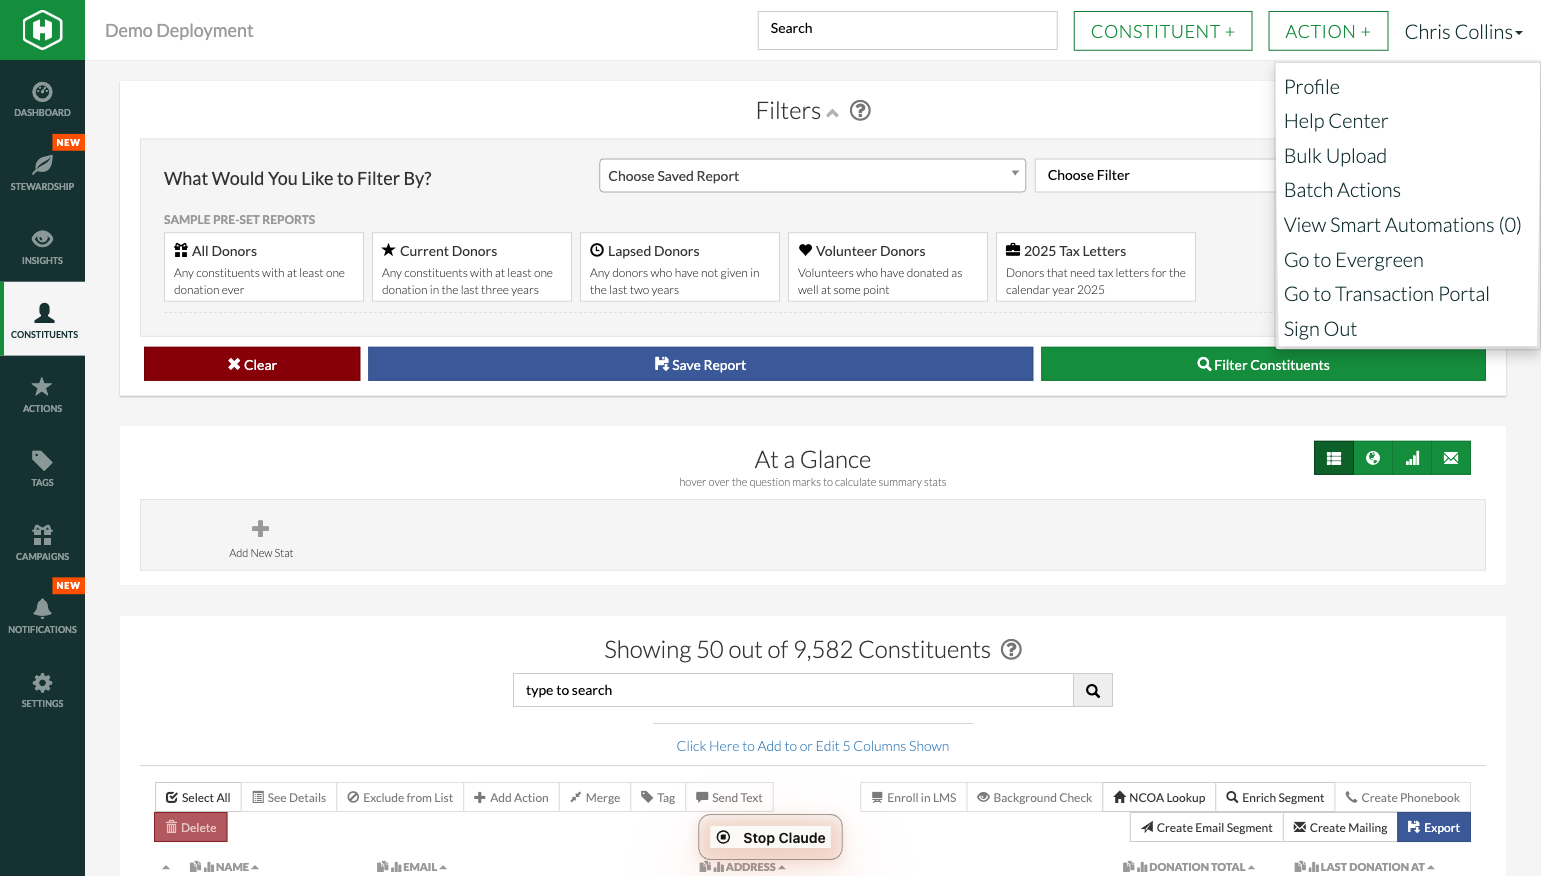Click the type to search field
The image size is (1541, 876).
[x=792, y=690]
